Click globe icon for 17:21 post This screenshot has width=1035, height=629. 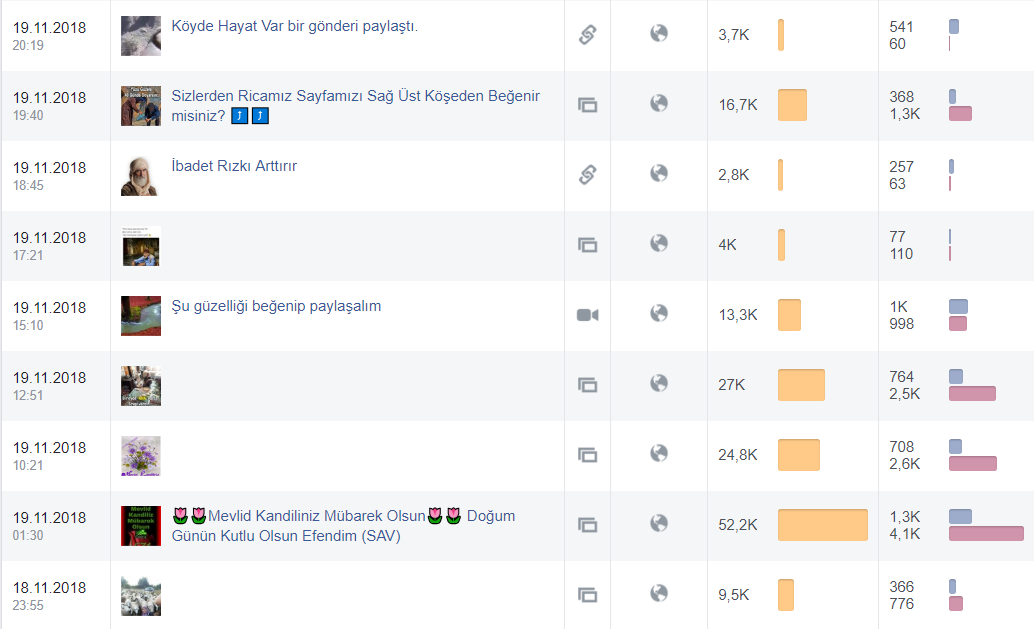659,244
